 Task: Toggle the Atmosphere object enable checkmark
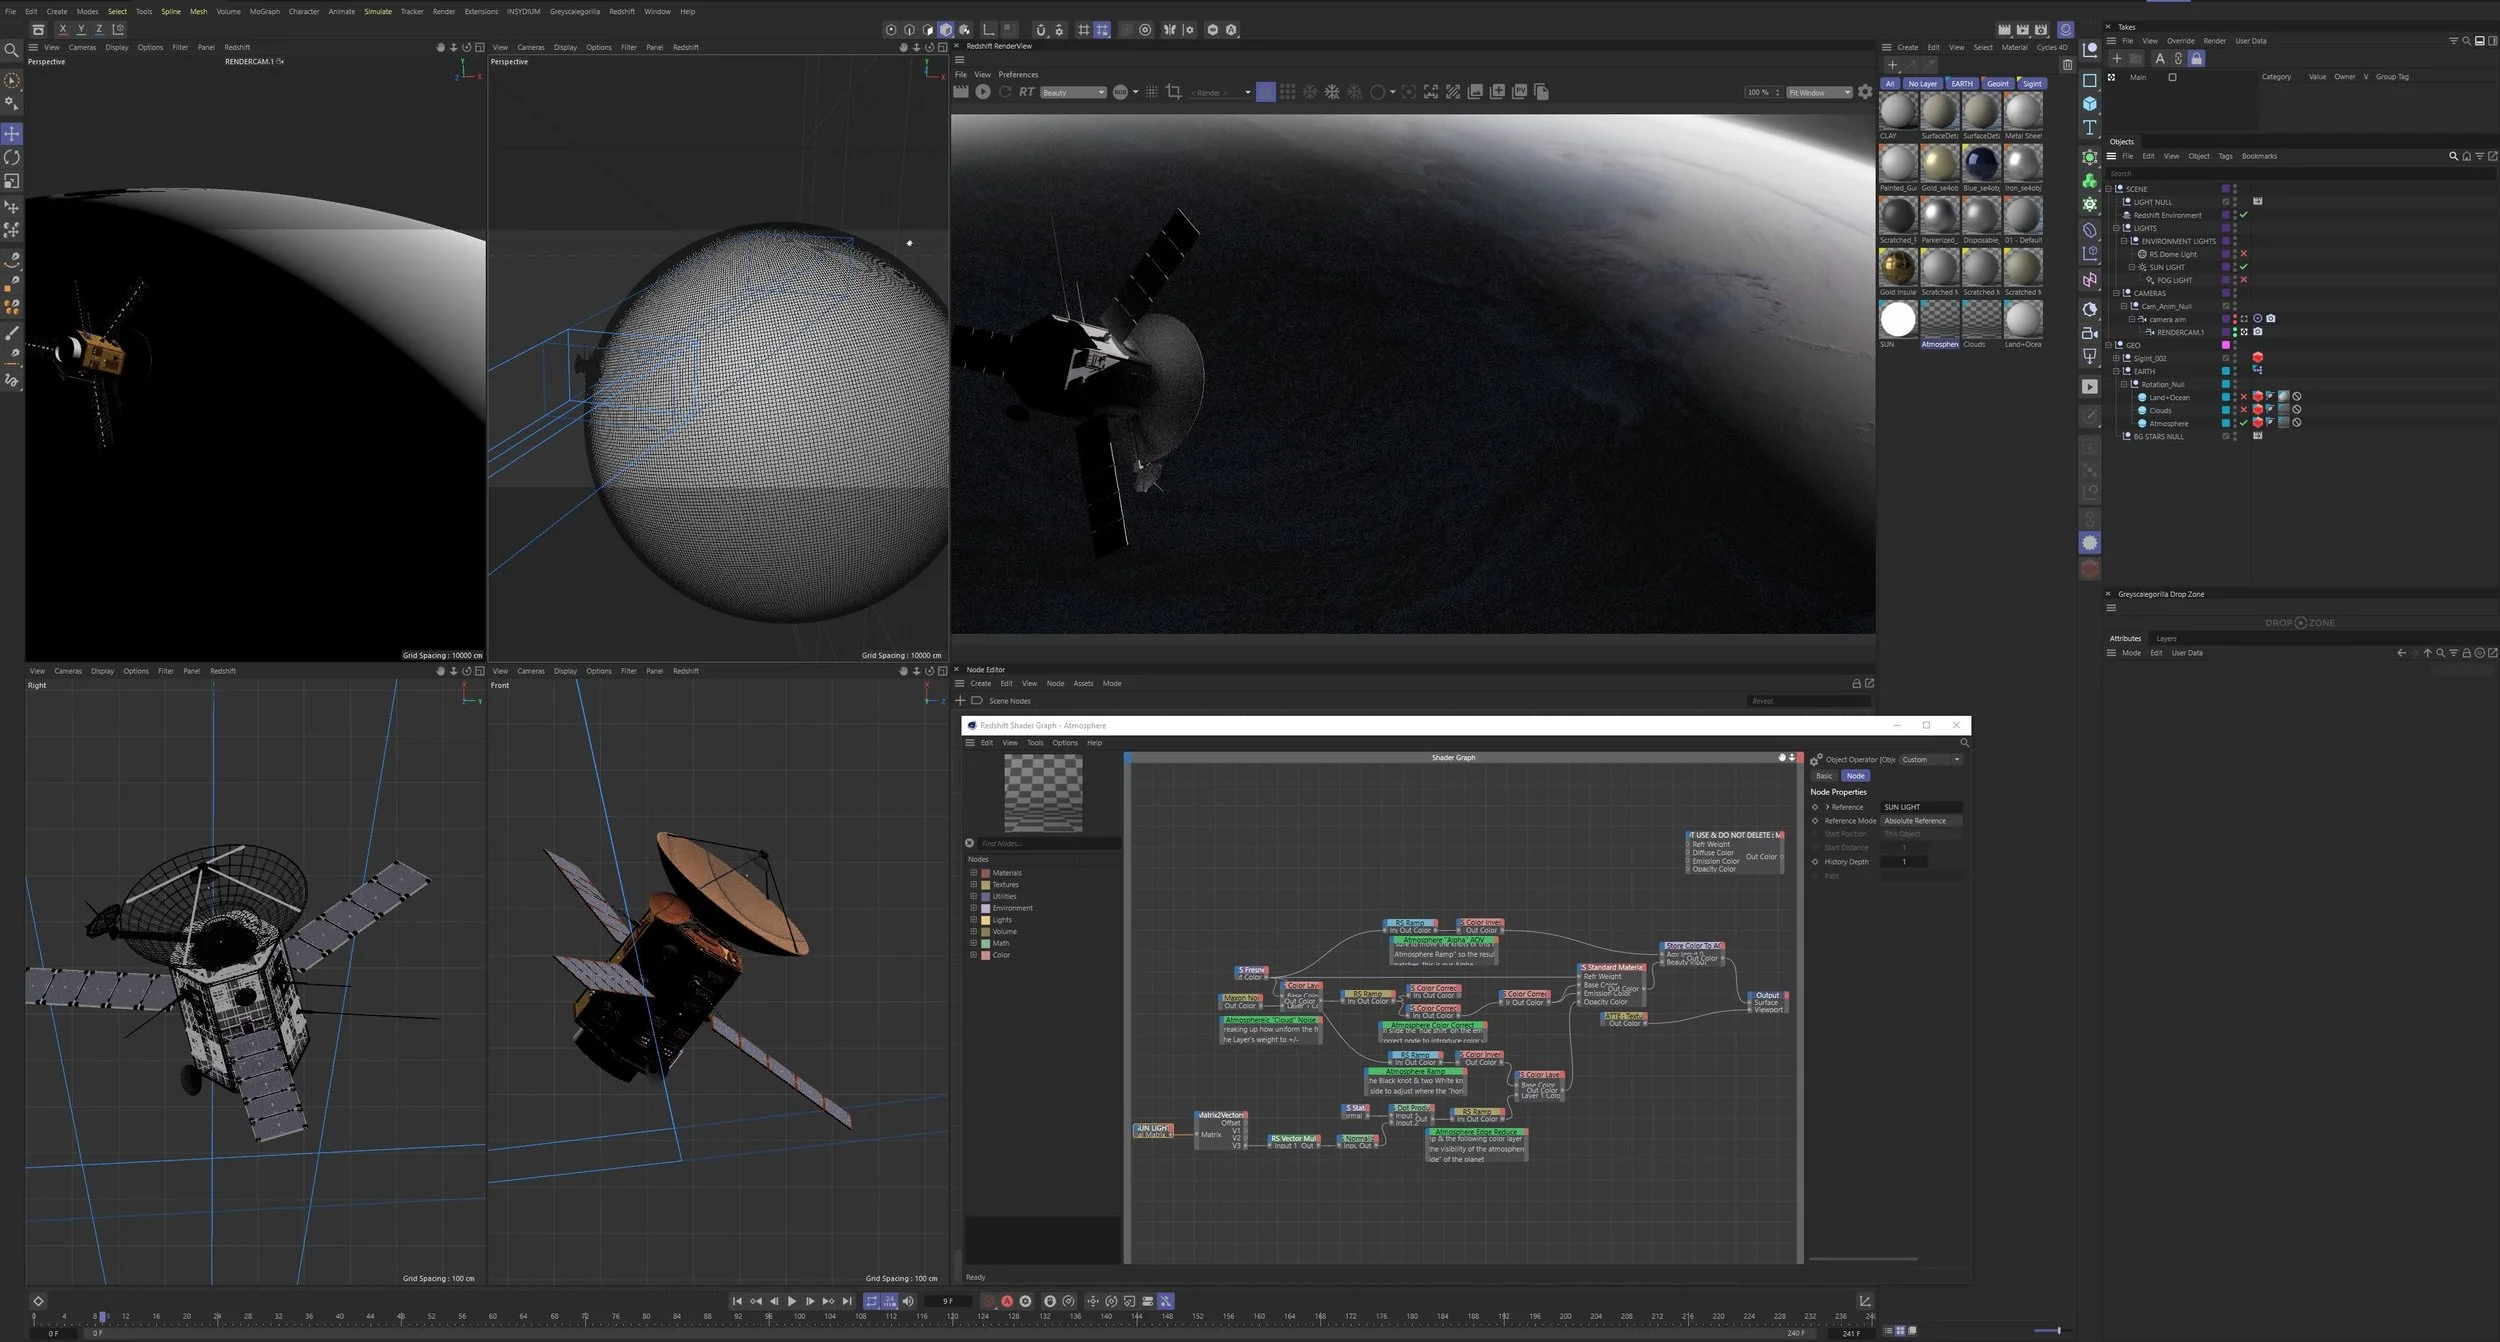click(x=2244, y=423)
